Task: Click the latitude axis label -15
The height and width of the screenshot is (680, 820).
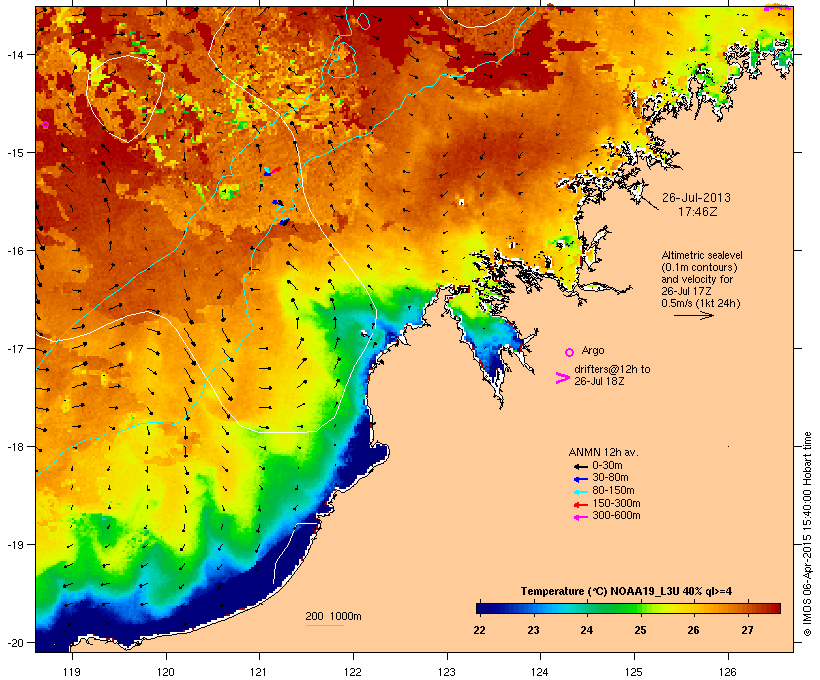Action: pyautogui.click(x=14, y=153)
